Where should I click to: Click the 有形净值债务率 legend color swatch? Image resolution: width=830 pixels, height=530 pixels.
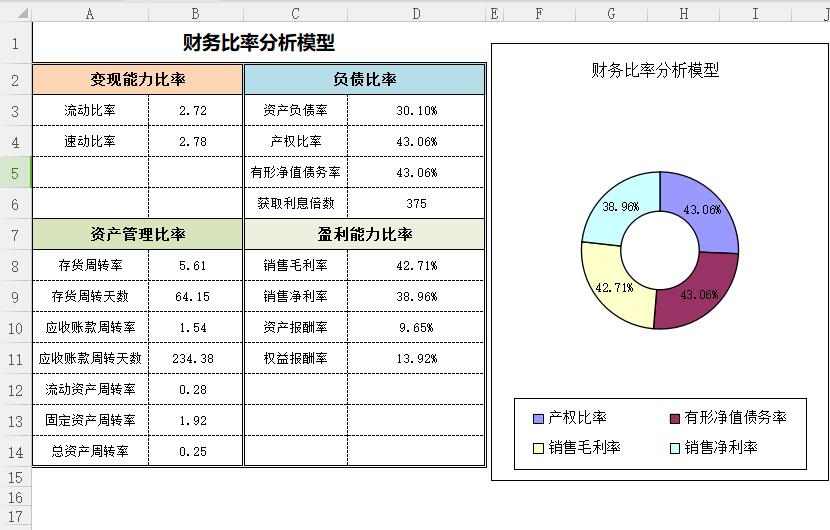[x=675, y=419]
